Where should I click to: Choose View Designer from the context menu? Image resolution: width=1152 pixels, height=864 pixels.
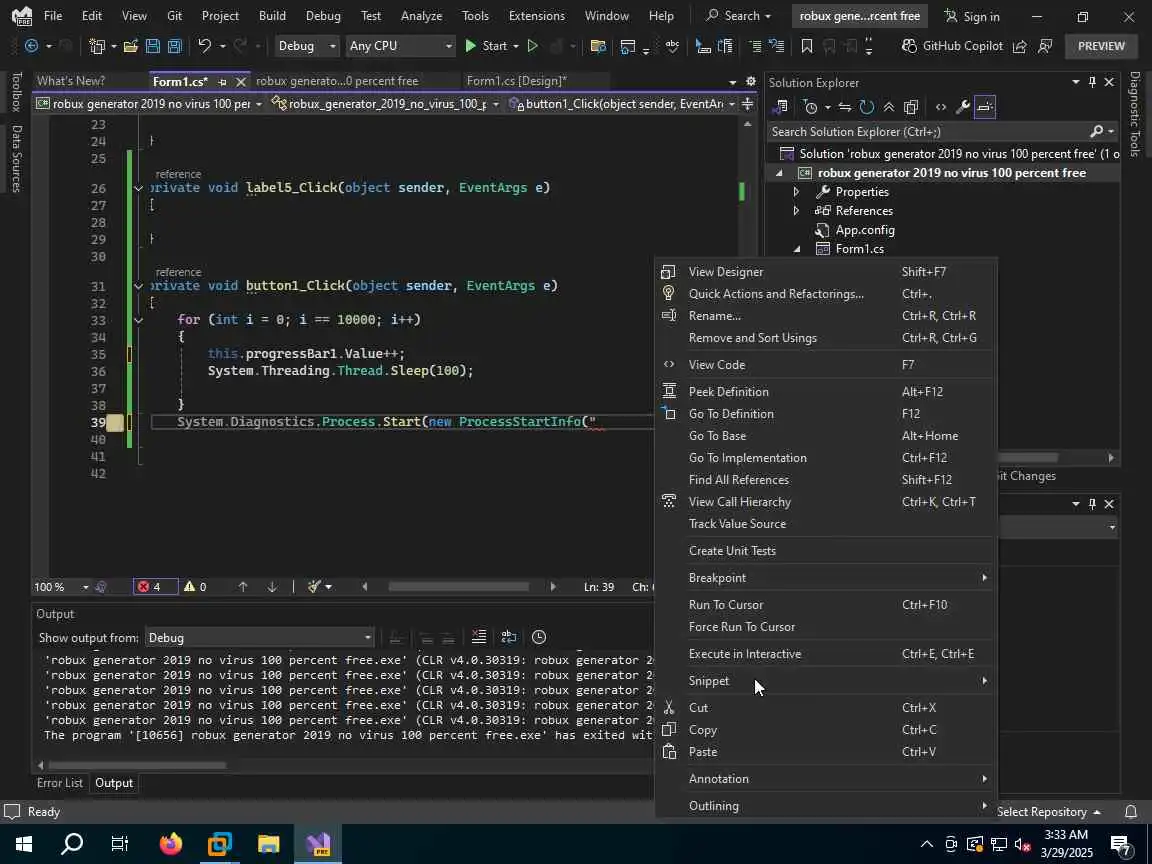826,272
